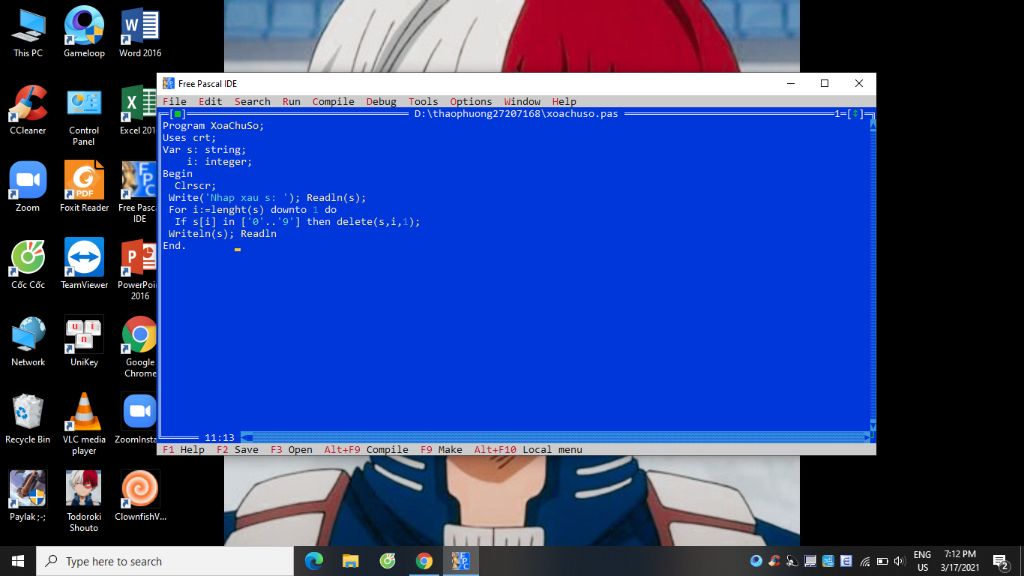
Task: Click the 'Writeln(s); Readln' code line
Action: 222,234
